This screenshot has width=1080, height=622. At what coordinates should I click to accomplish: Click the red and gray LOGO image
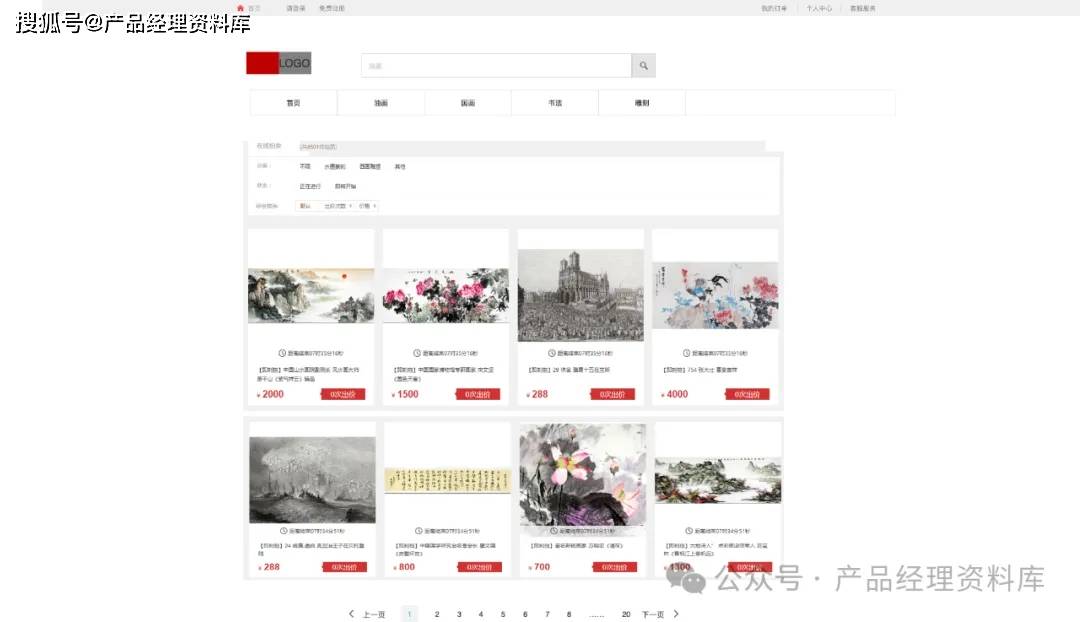pos(278,63)
